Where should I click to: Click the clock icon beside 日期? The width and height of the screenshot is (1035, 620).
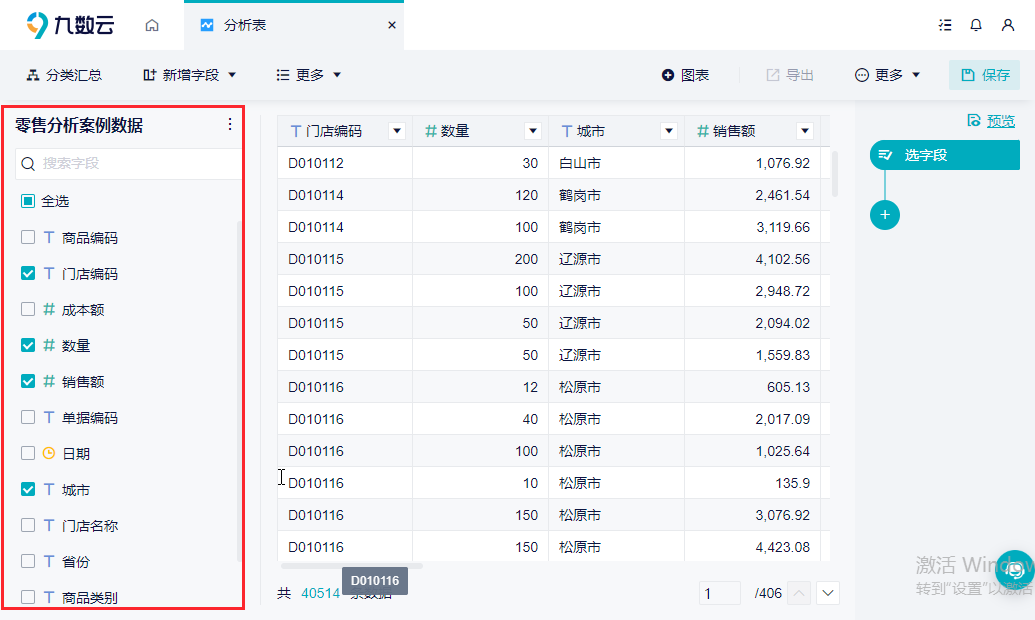click(x=49, y=453)
